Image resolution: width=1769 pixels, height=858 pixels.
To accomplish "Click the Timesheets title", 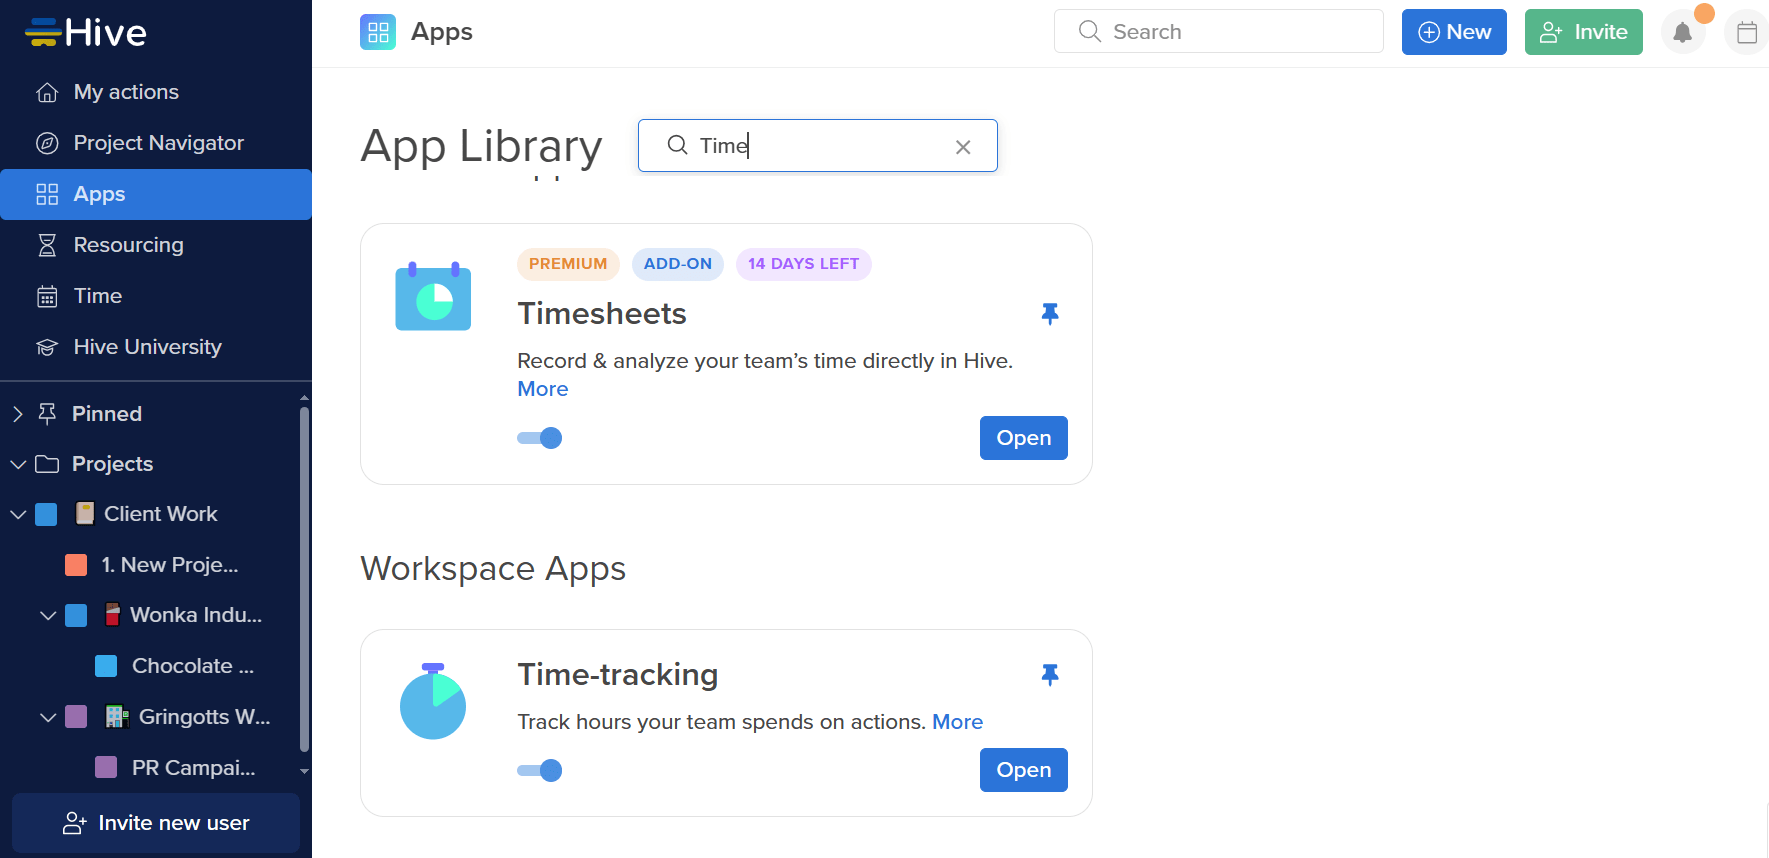I will (602, 314).
